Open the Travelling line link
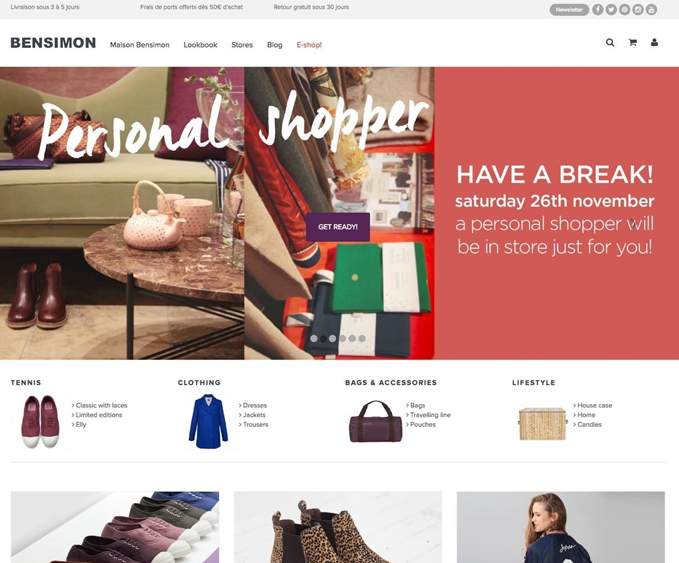The width and height of the screenshot is (679, 563). pos(428,415)
